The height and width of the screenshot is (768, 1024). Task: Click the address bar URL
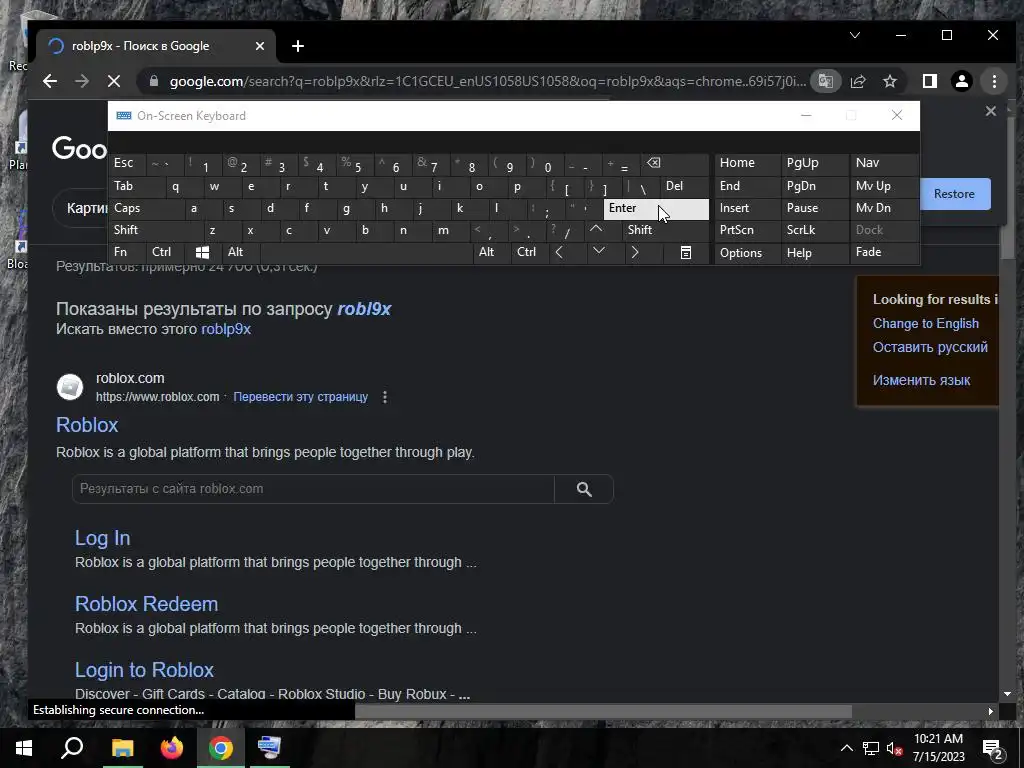click(487, 82)
